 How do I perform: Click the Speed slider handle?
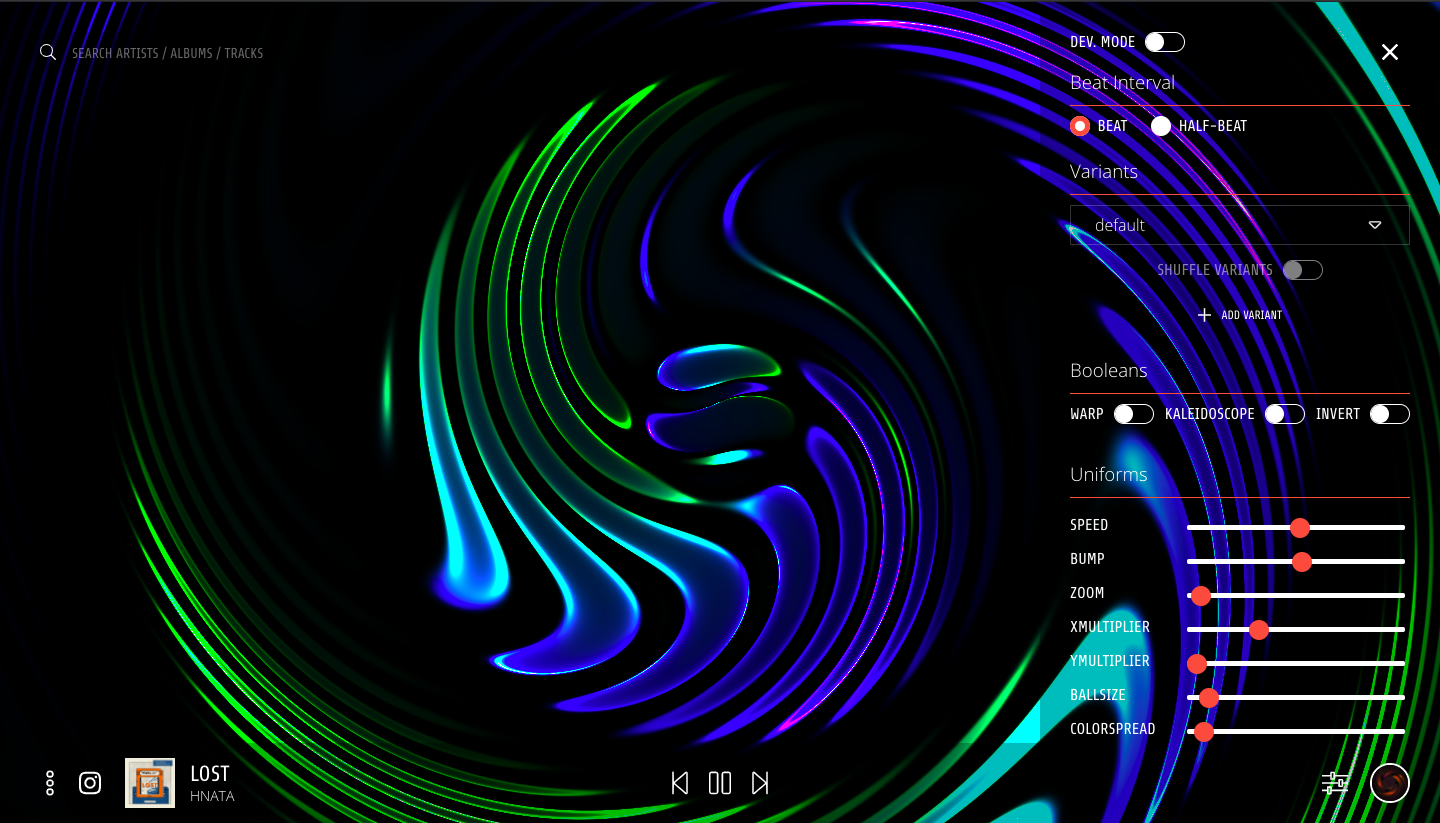click(1300, 527)
